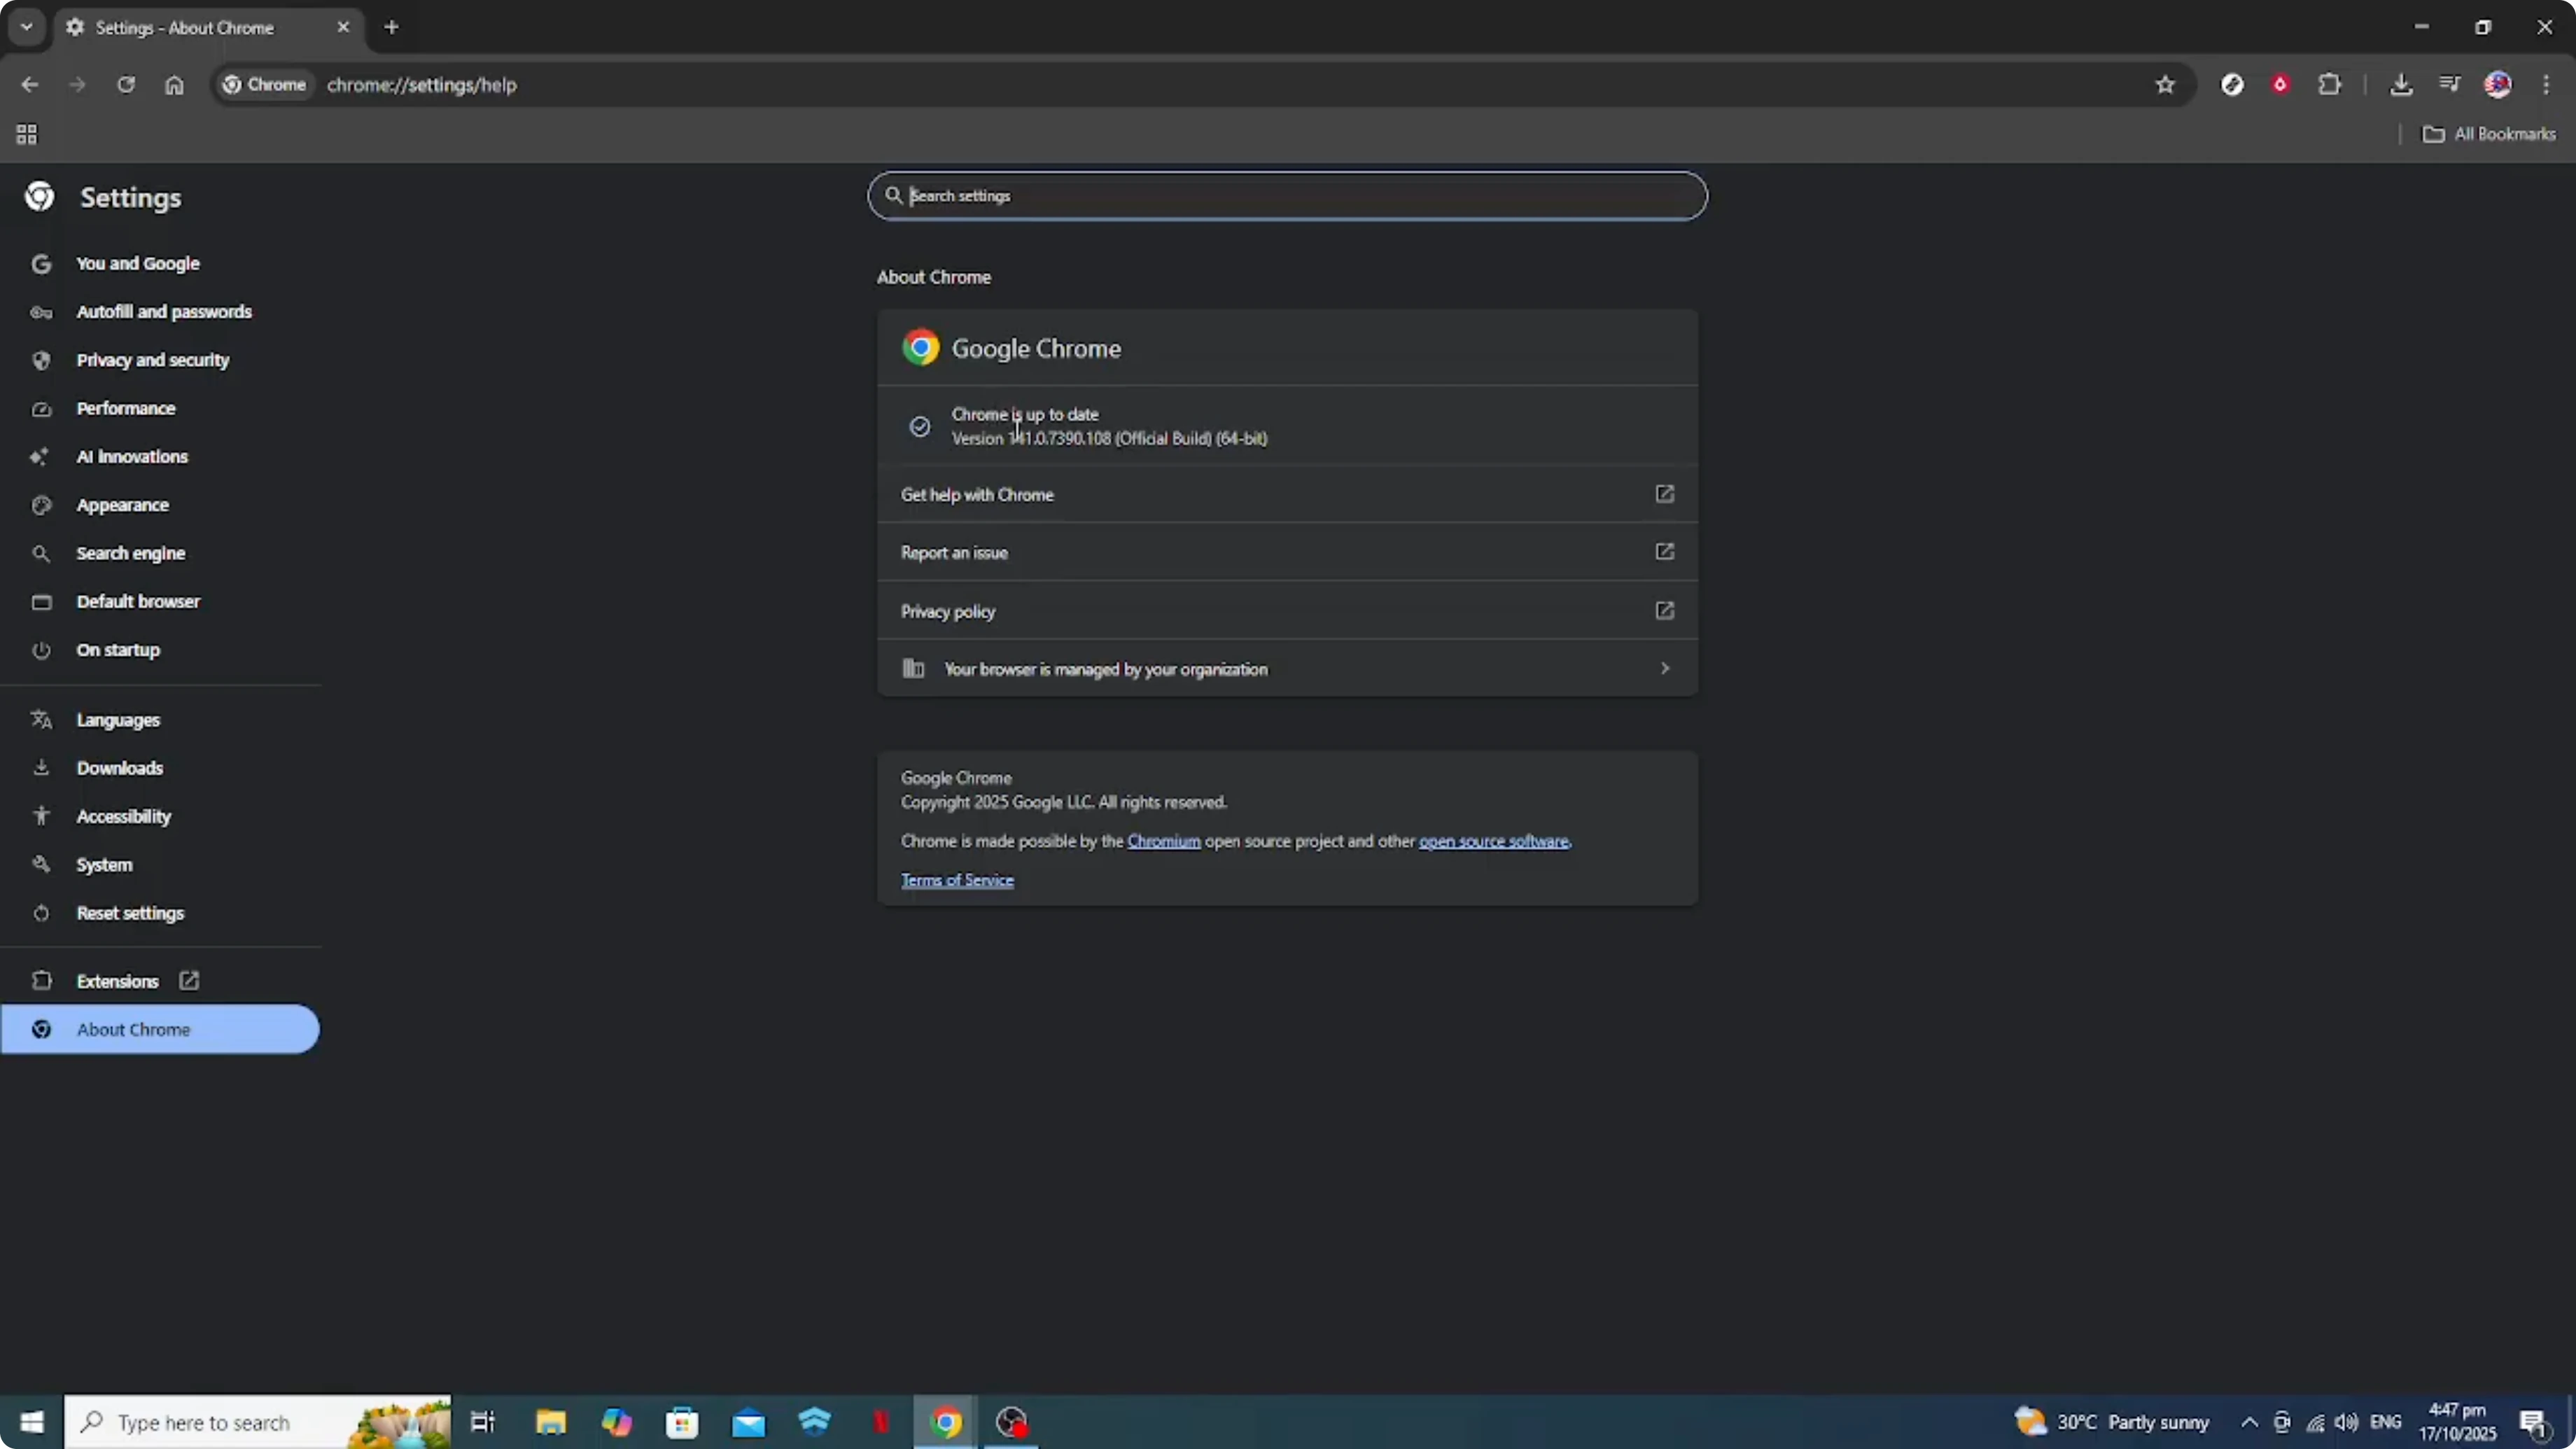
Task: Open the Copilot icon on the taskbar
Action: pyautogui.click(x=616, y=1422)
